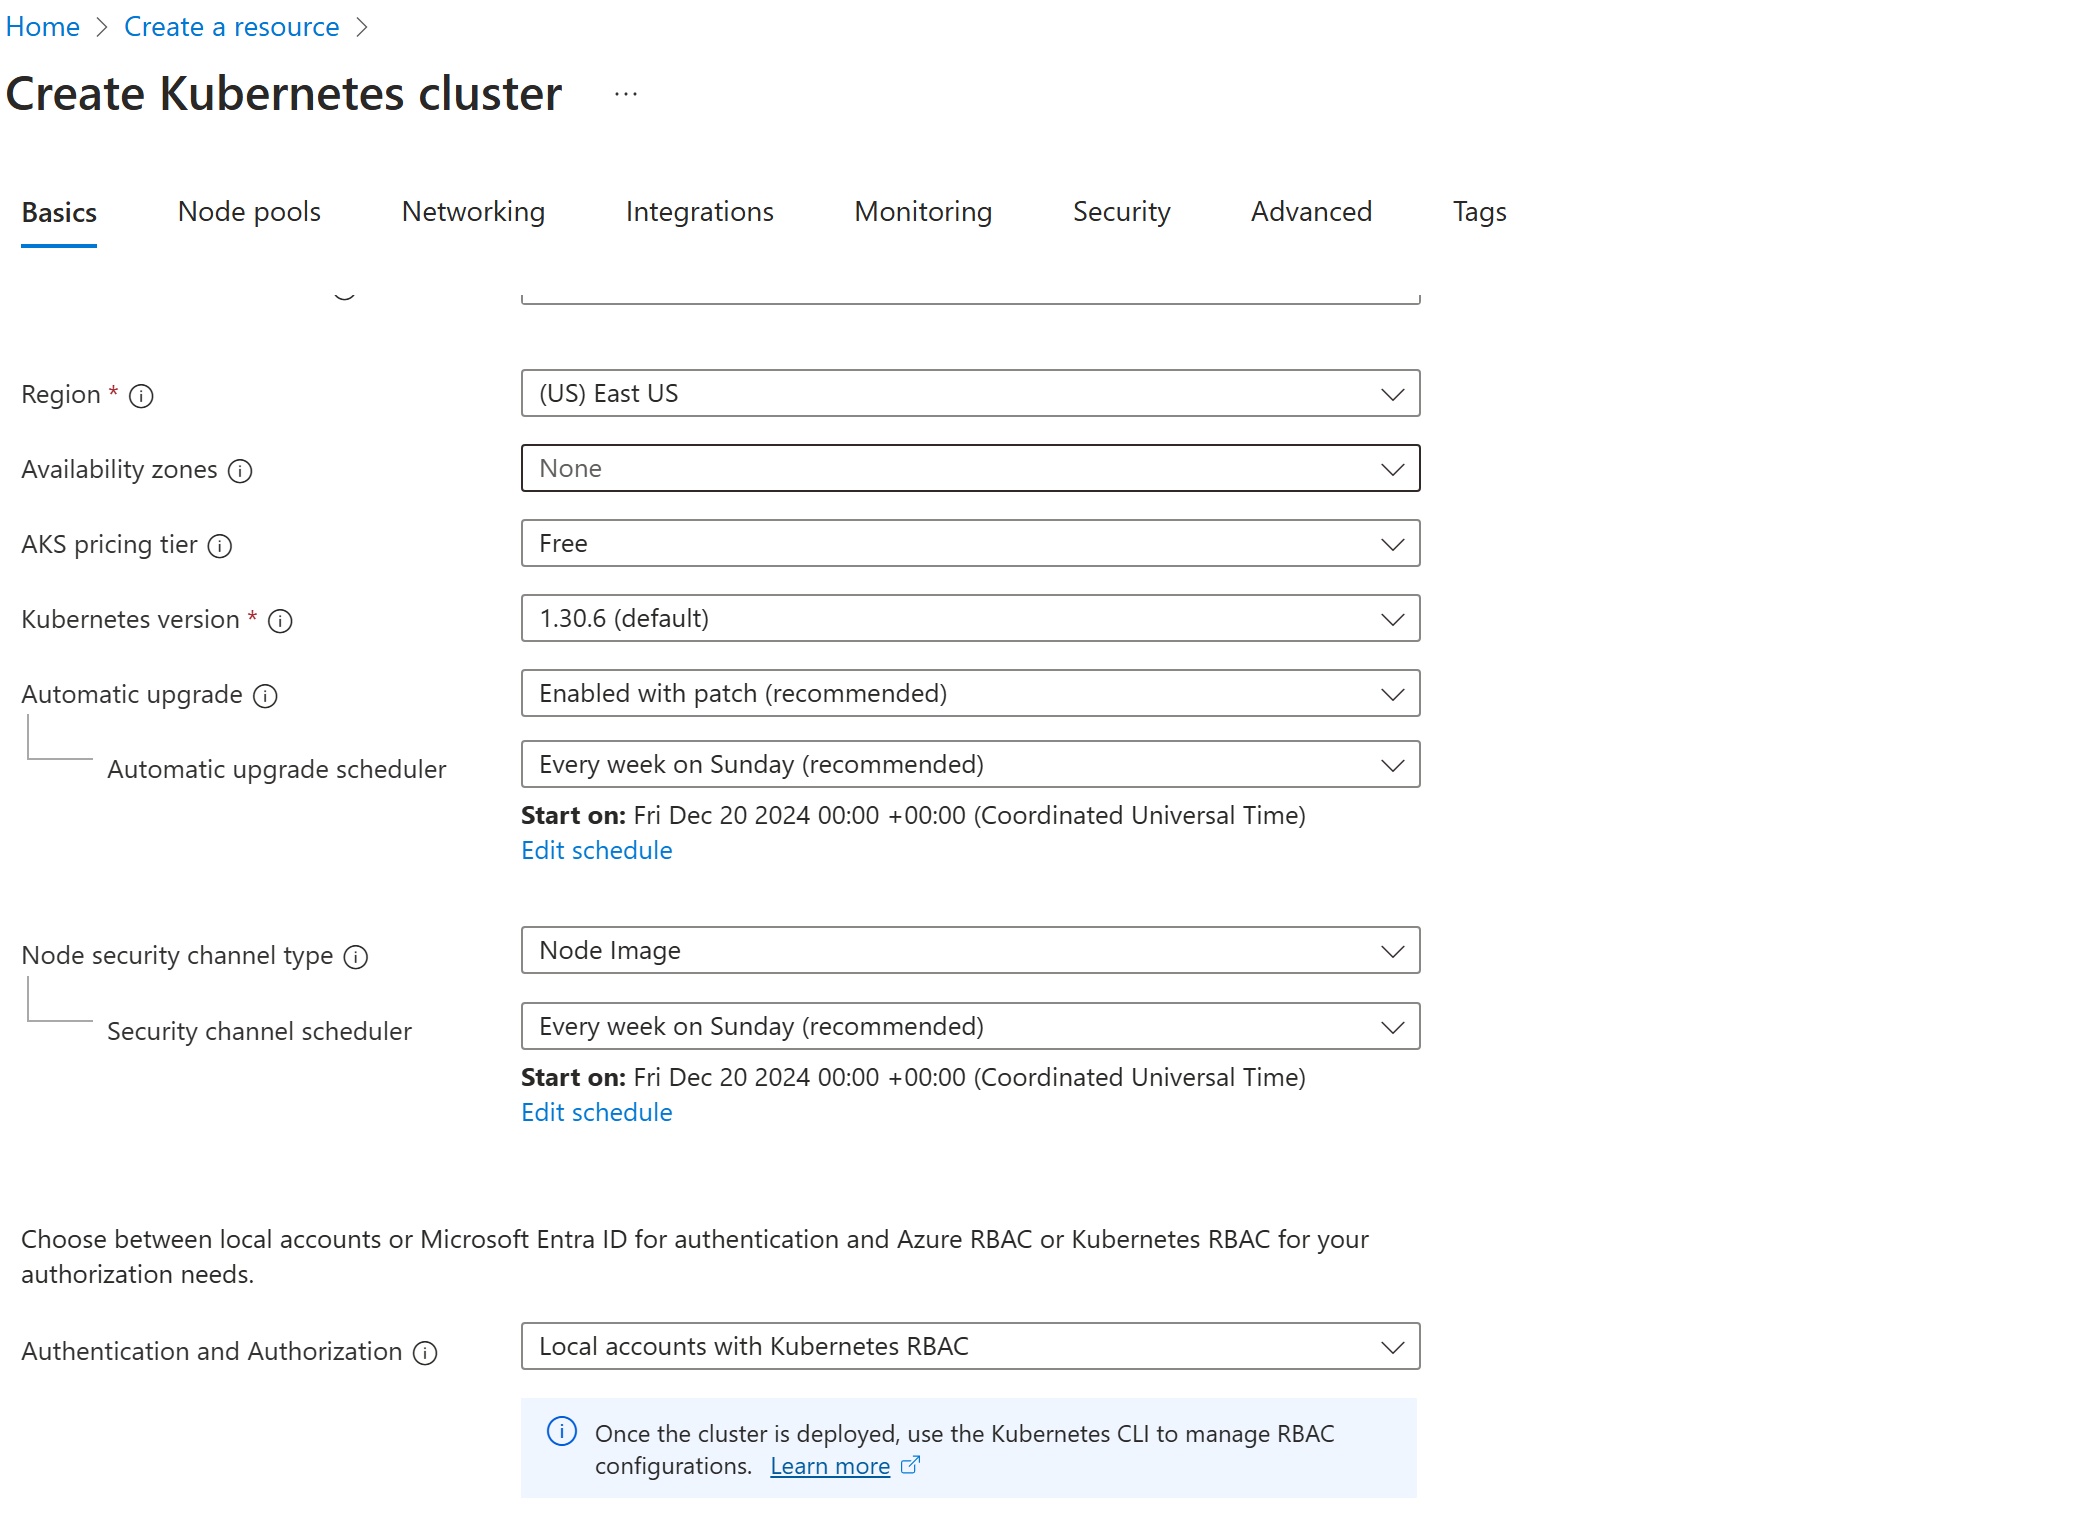Click the Automatic upgrade info icon
The width and height of the screenshot is (2073, 1524).
tap(264, 695)
